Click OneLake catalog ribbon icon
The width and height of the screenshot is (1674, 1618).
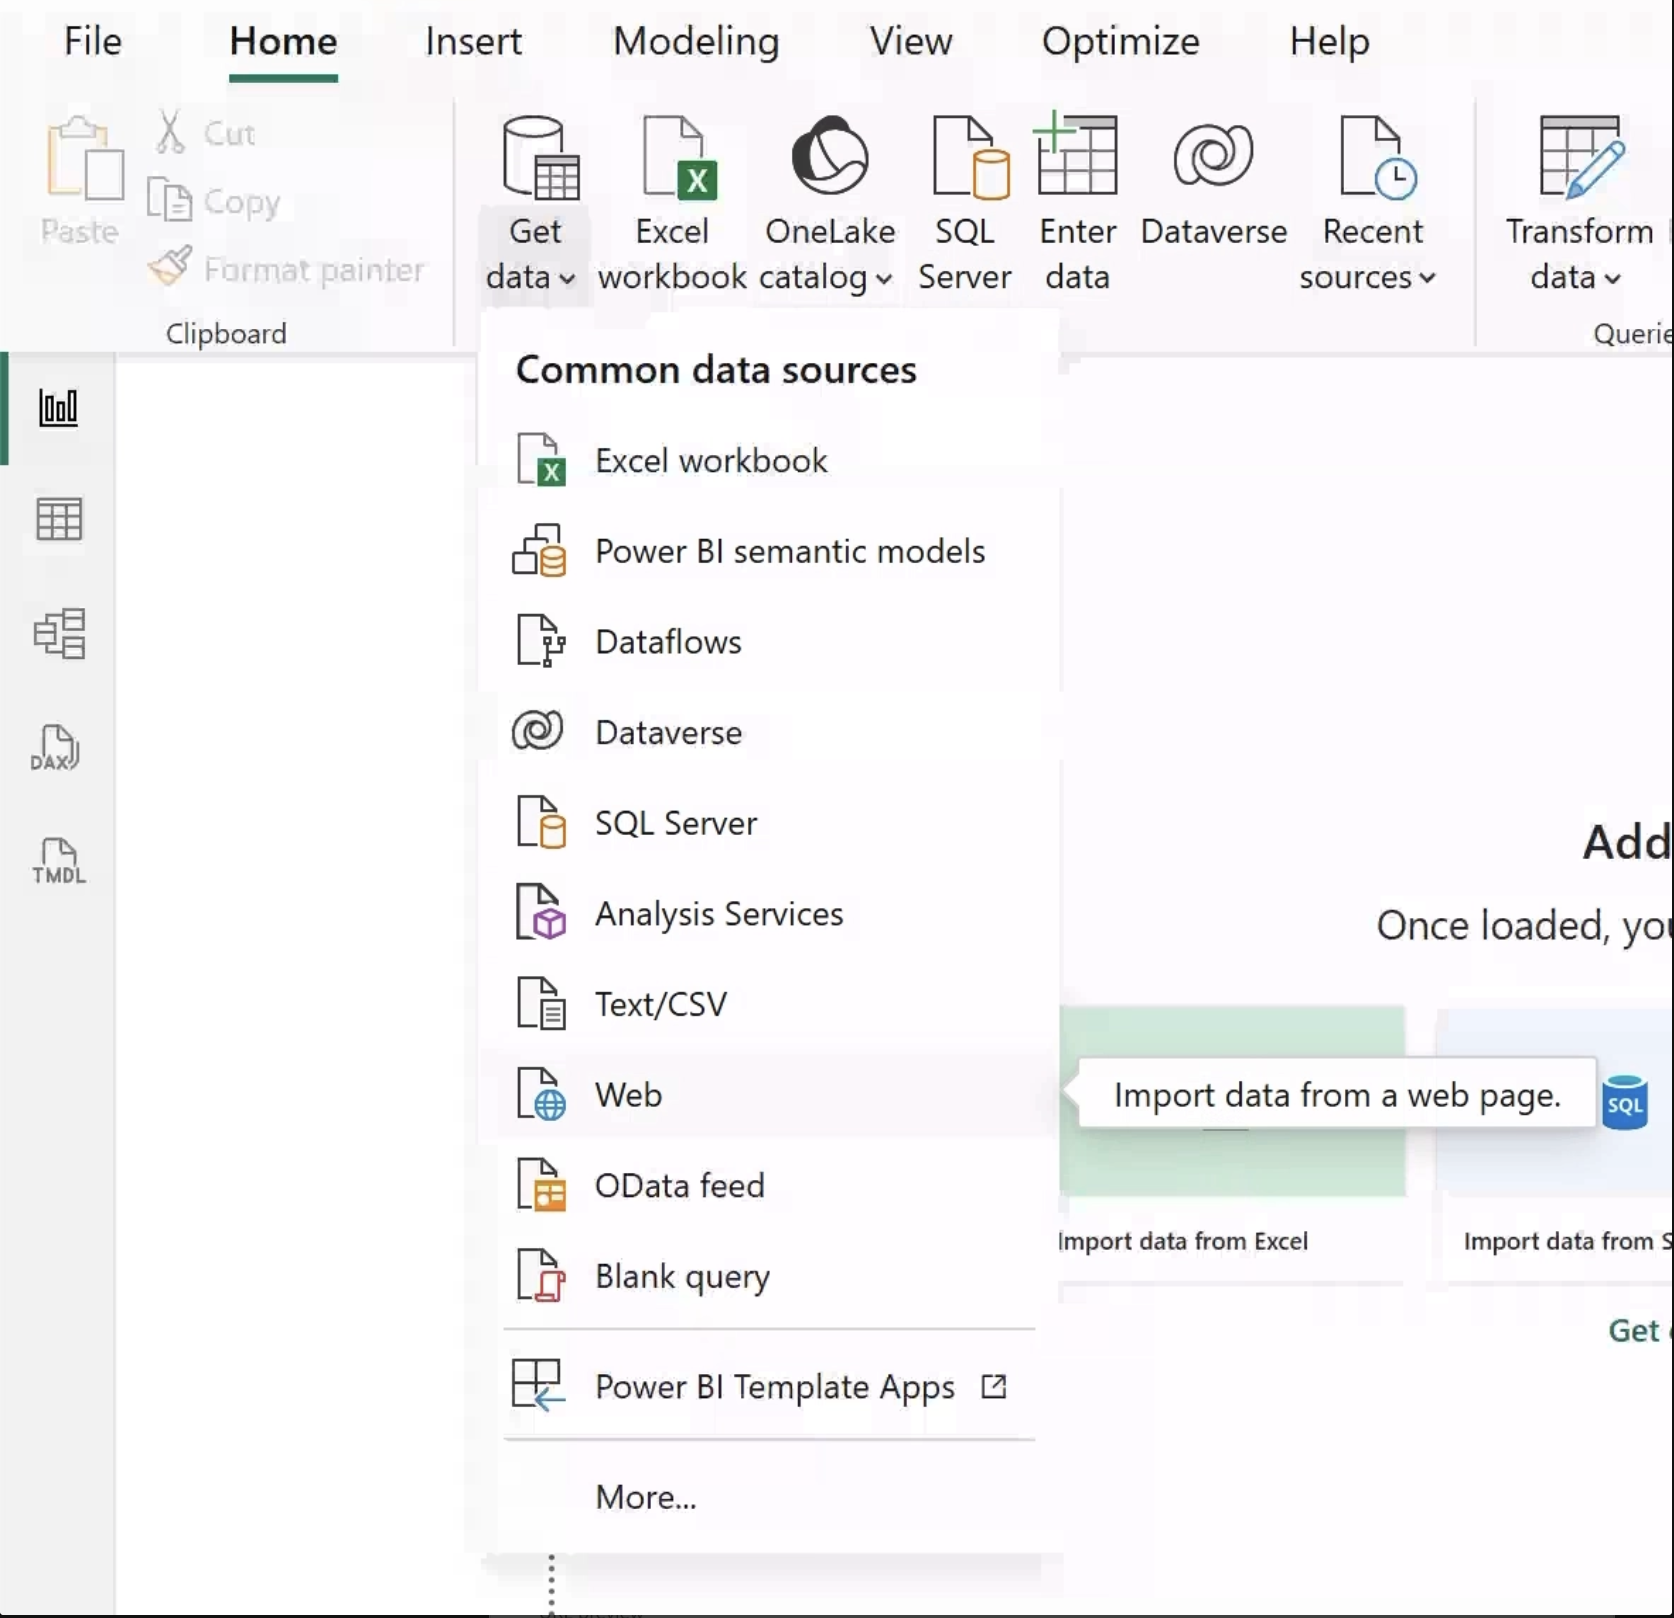tap(830, 154)
